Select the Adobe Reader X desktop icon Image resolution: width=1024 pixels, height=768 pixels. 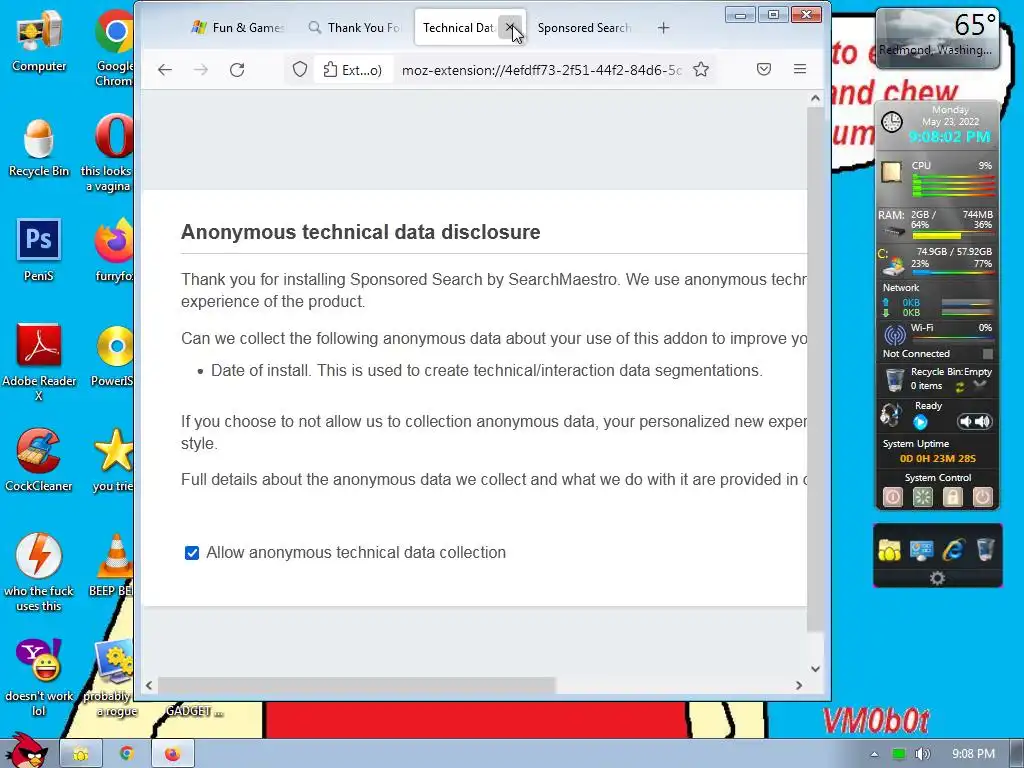pos(39,362)
